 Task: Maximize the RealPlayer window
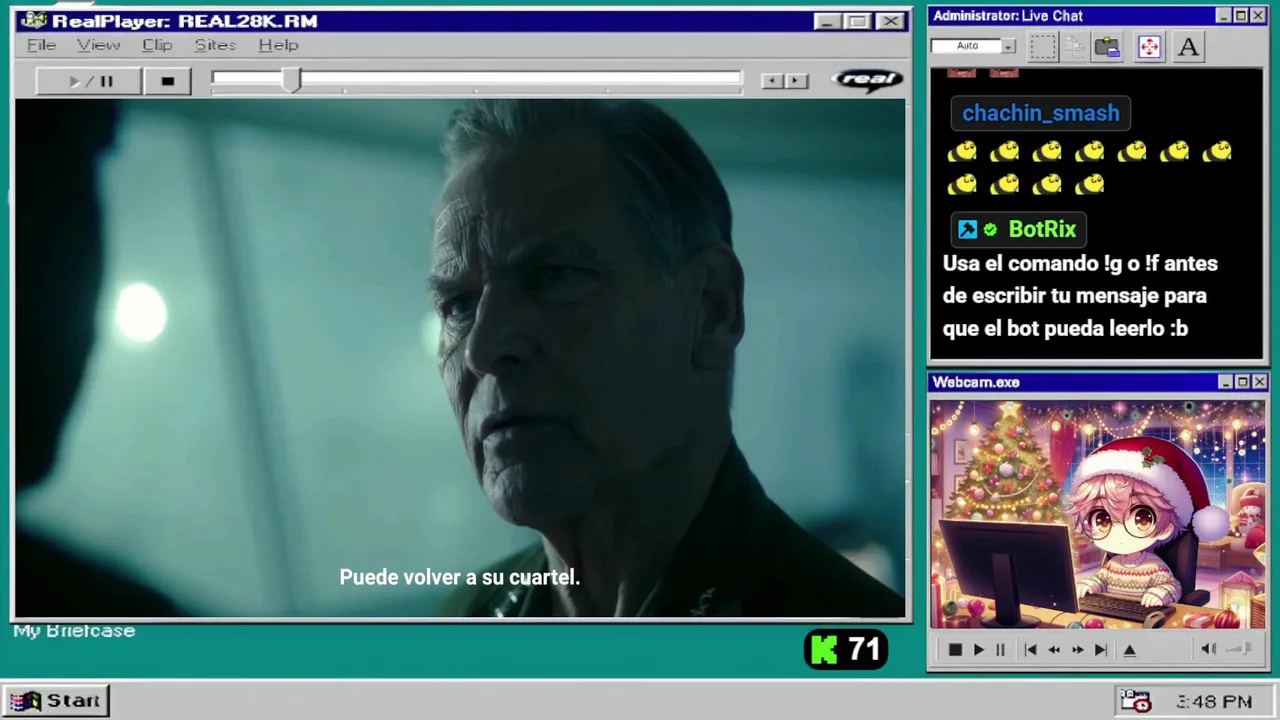(x=857, y=21)
